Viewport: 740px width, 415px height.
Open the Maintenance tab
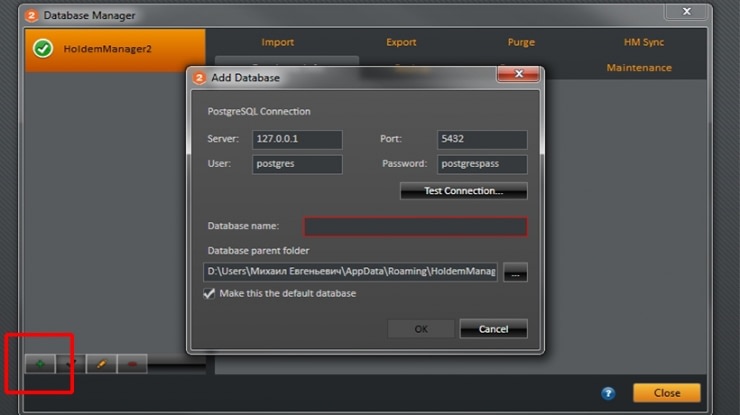click(639, 68)
